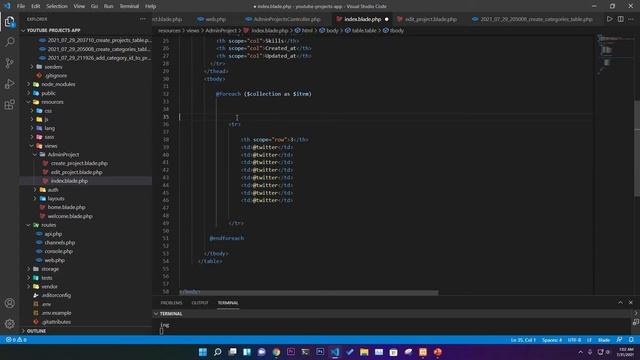Click the feedback icon in the status bar
640x360 pixels.
tap(620, 340)
